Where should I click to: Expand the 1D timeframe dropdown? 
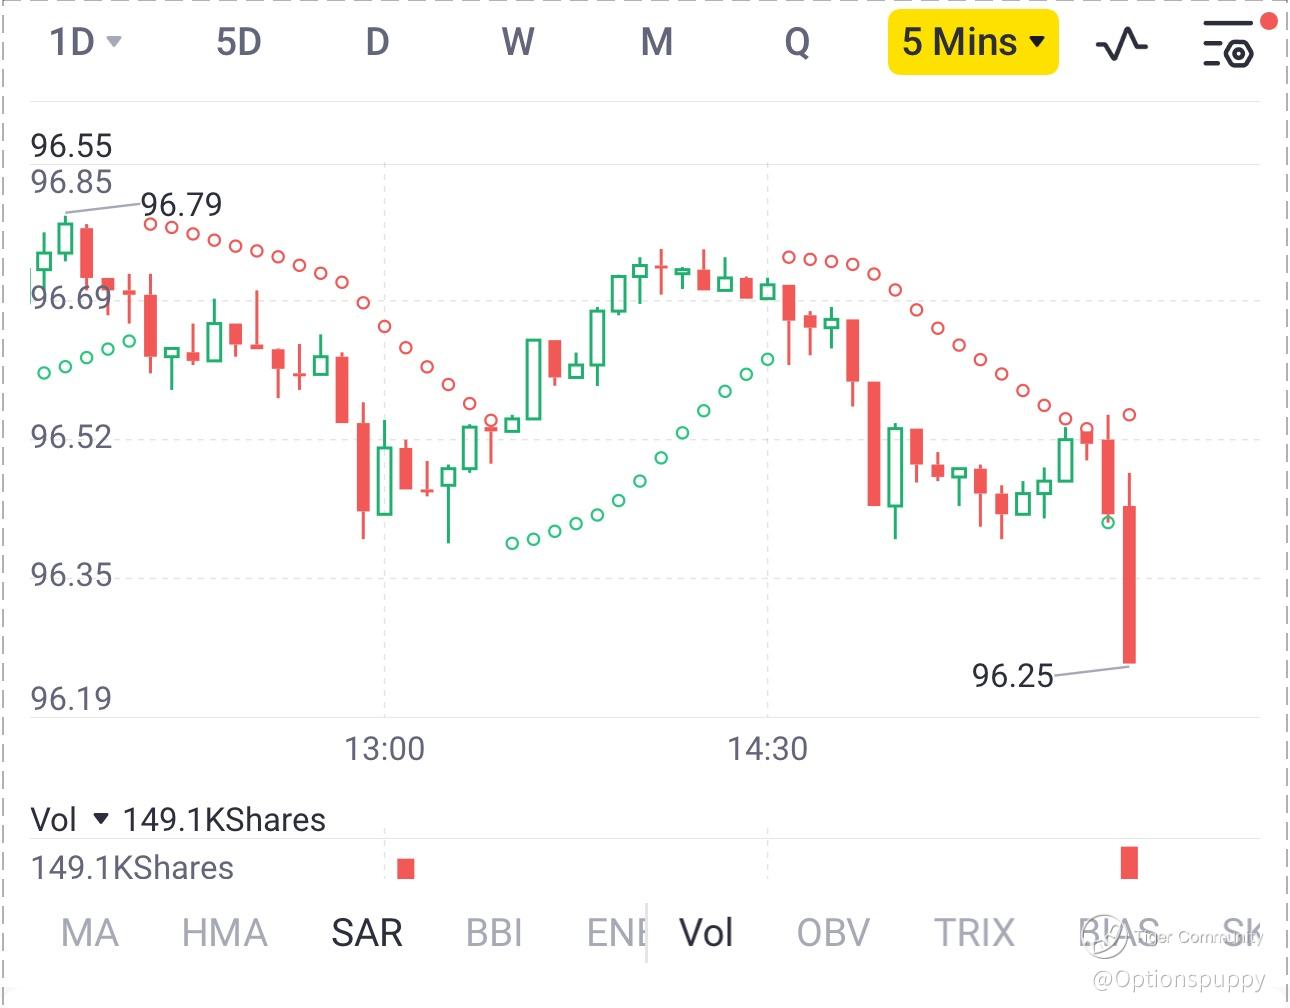(85, 42)
